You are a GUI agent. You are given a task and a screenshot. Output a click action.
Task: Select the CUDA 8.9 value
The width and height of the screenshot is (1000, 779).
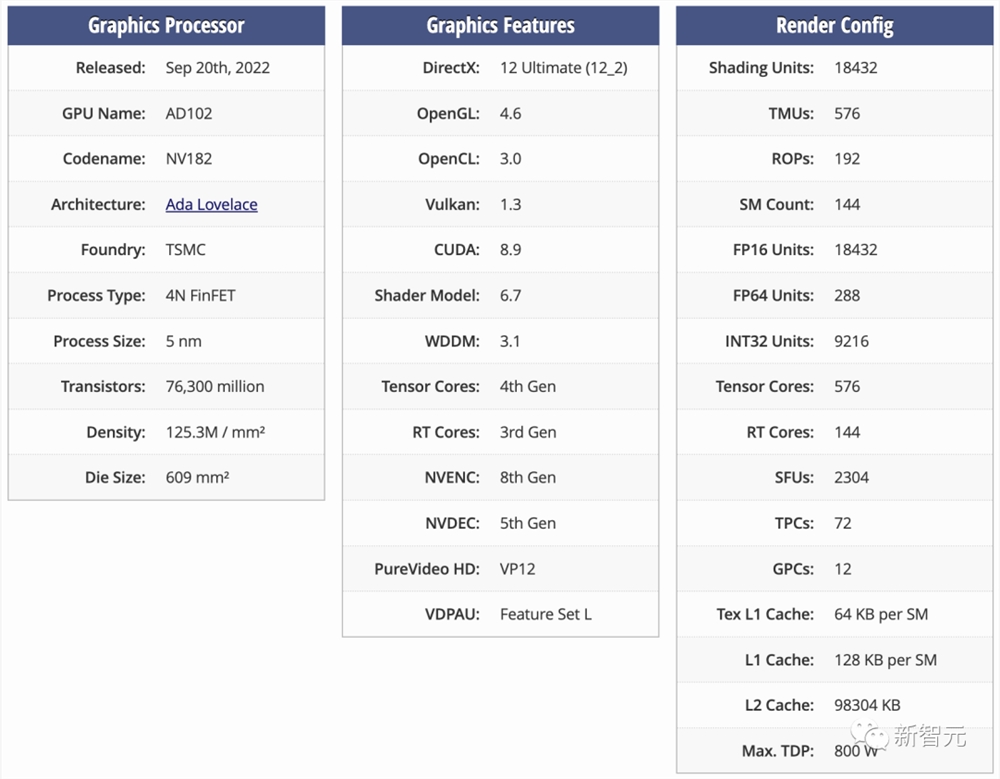(510, 250)
